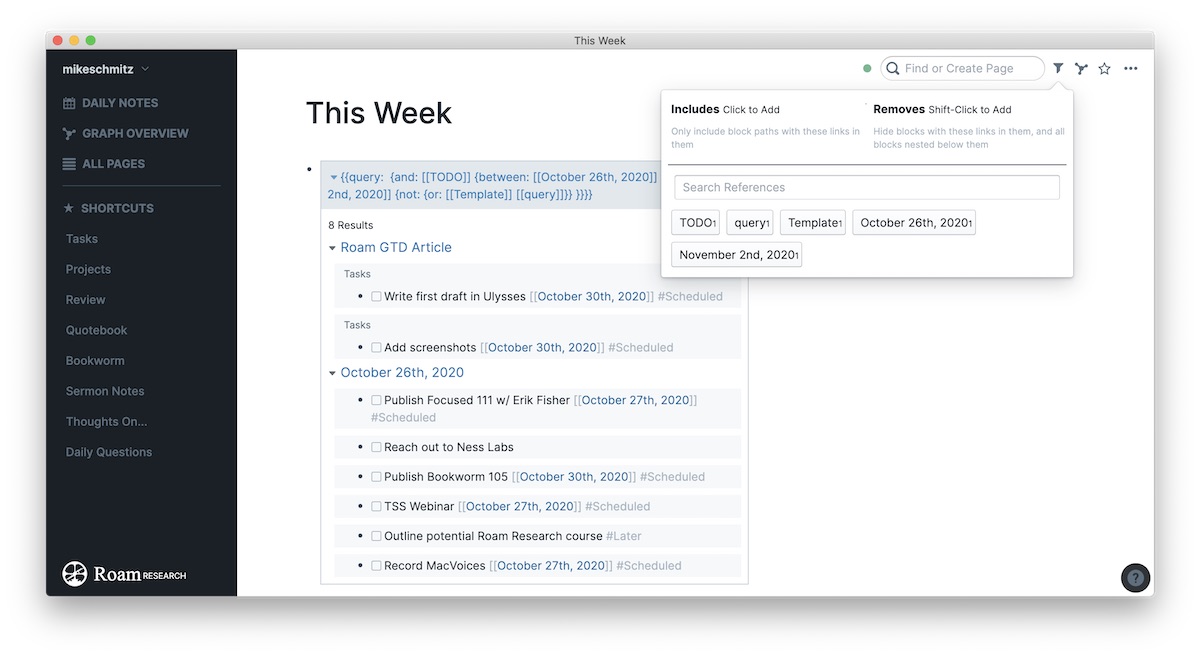Check the 'Publish Bookworm 105' task
The width and height of the screenshot is (1200, 657).
point(376,477)
